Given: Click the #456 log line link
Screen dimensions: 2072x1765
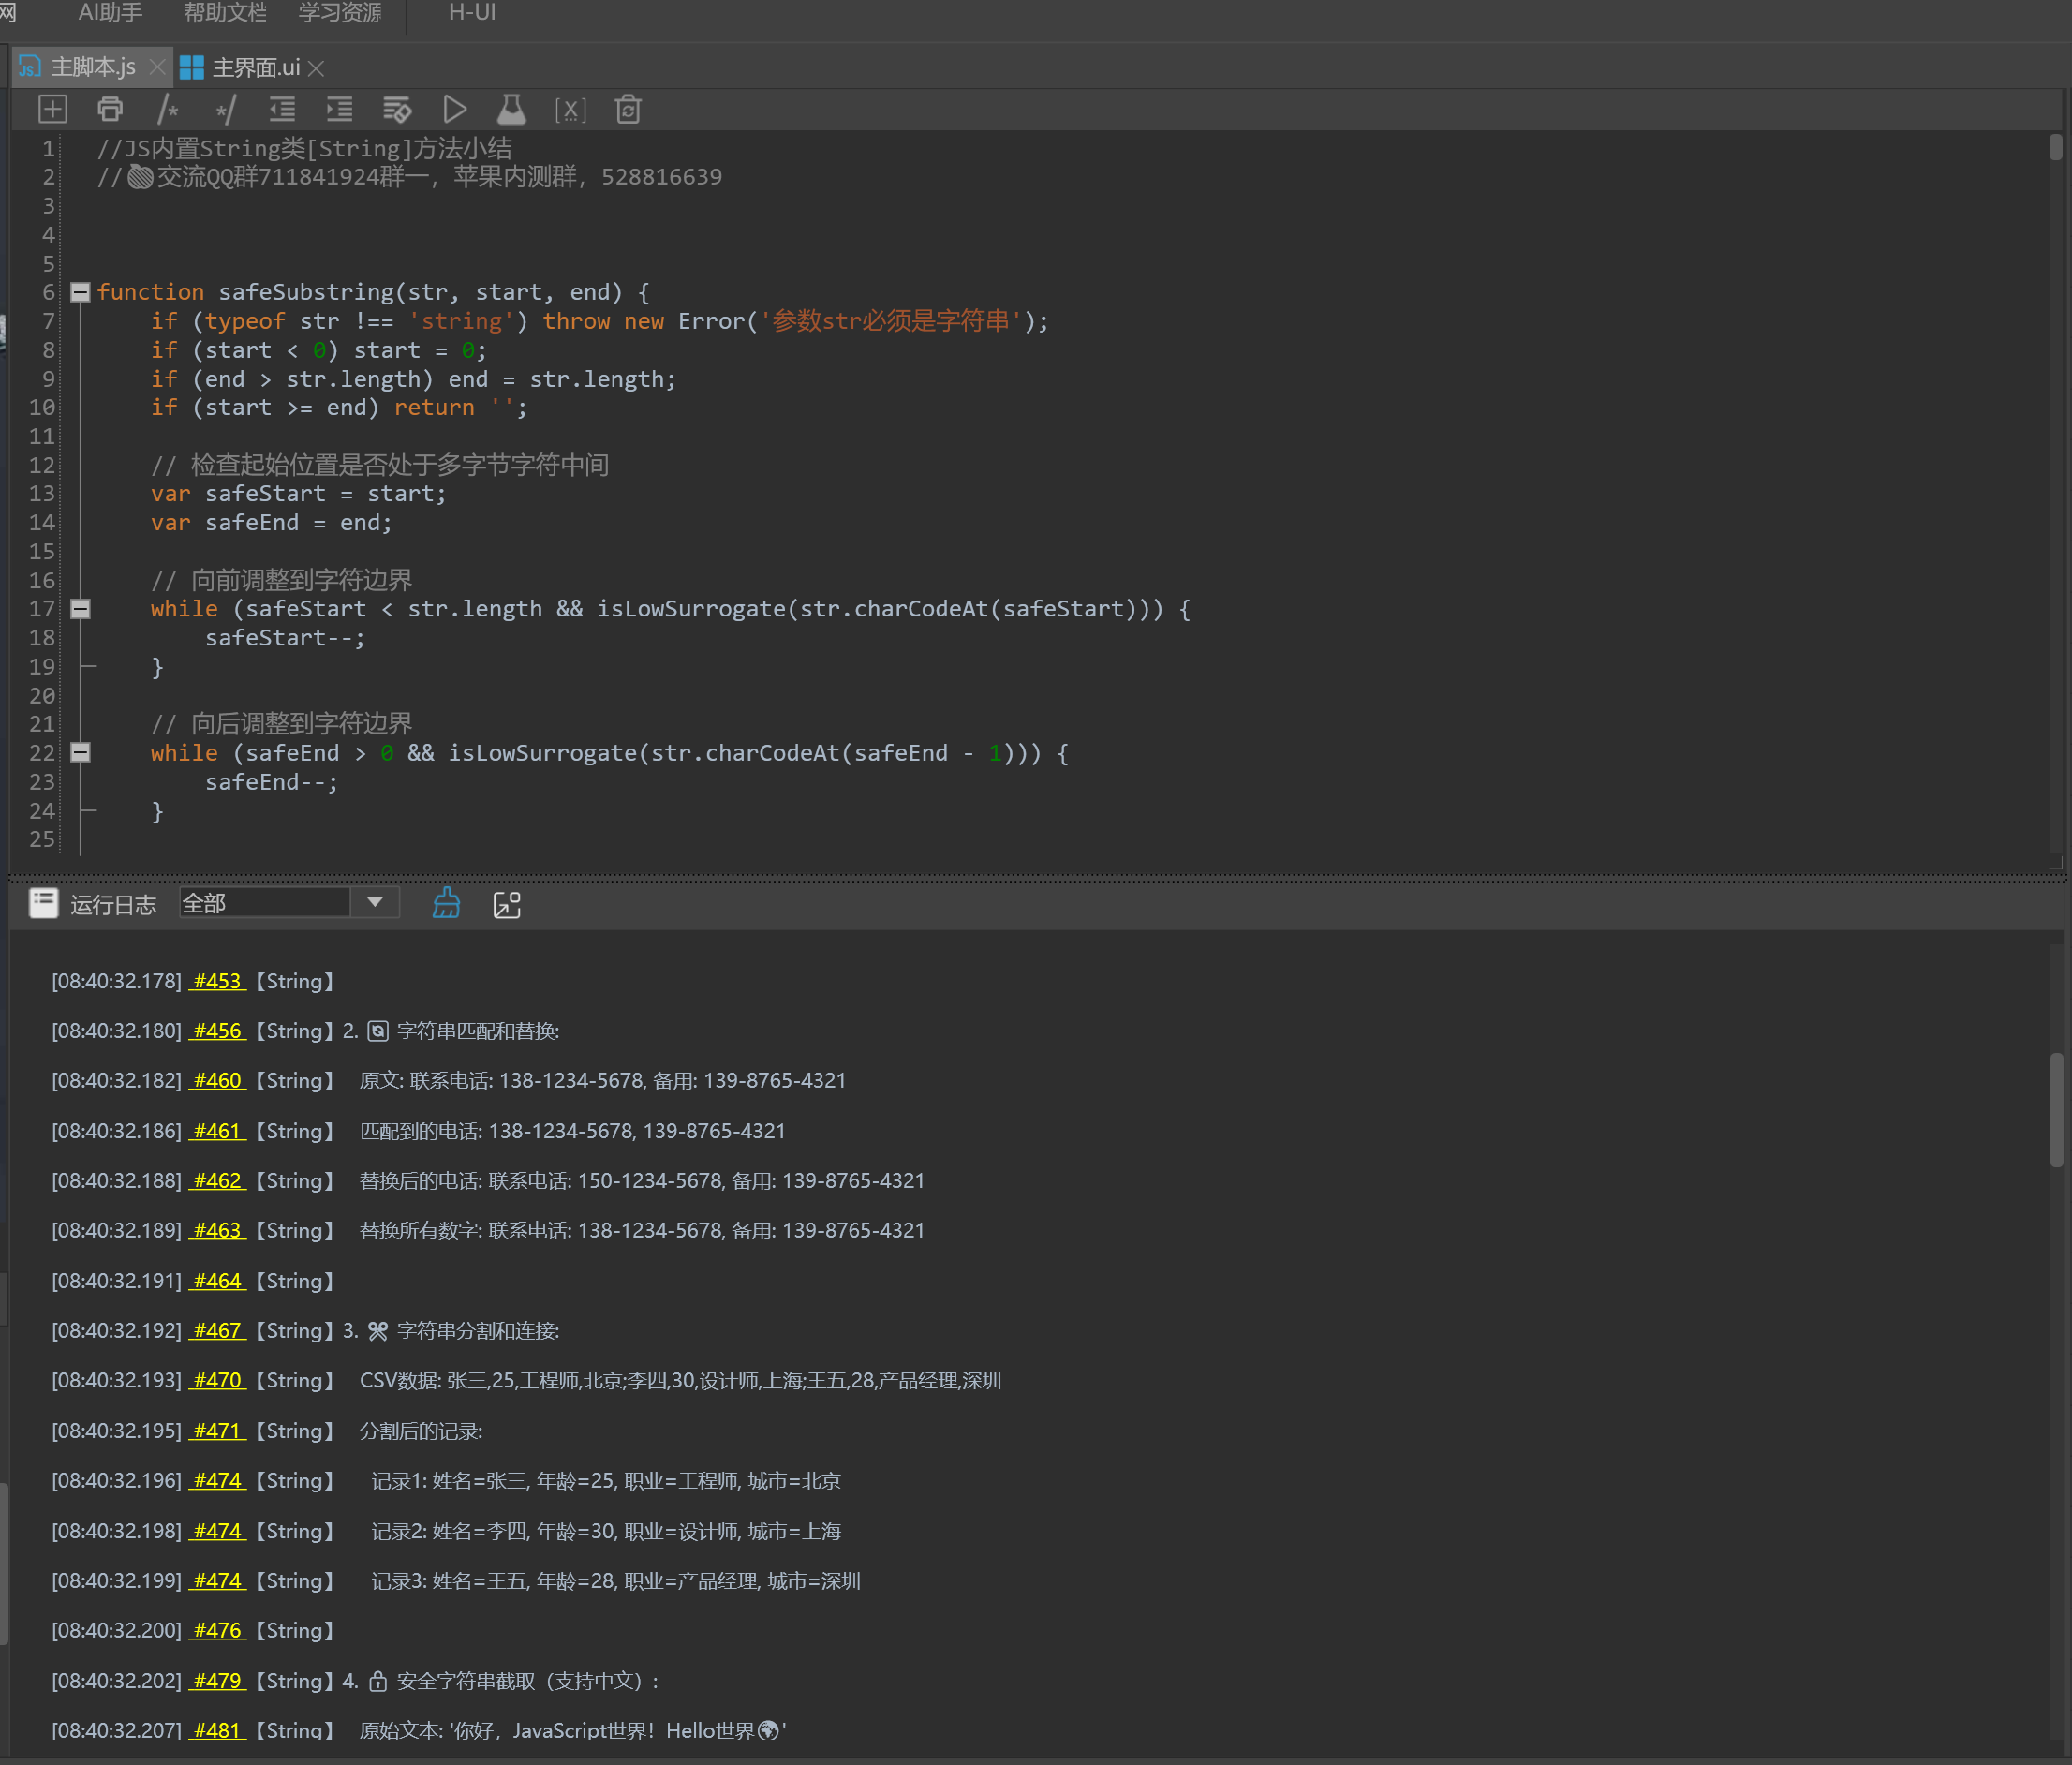Looking at the screenshot, I should (x=217, y=1031).
